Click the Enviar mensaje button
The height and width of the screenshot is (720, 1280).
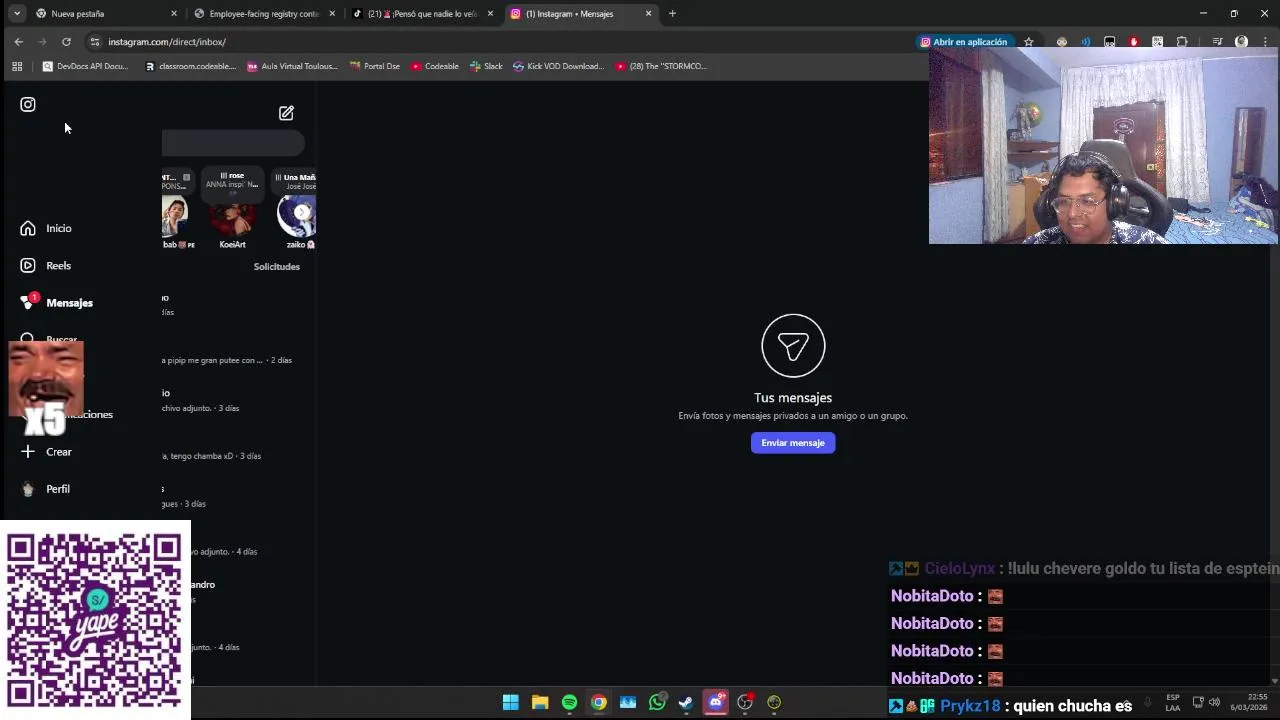pyautogui.click(x=793, y=443)
